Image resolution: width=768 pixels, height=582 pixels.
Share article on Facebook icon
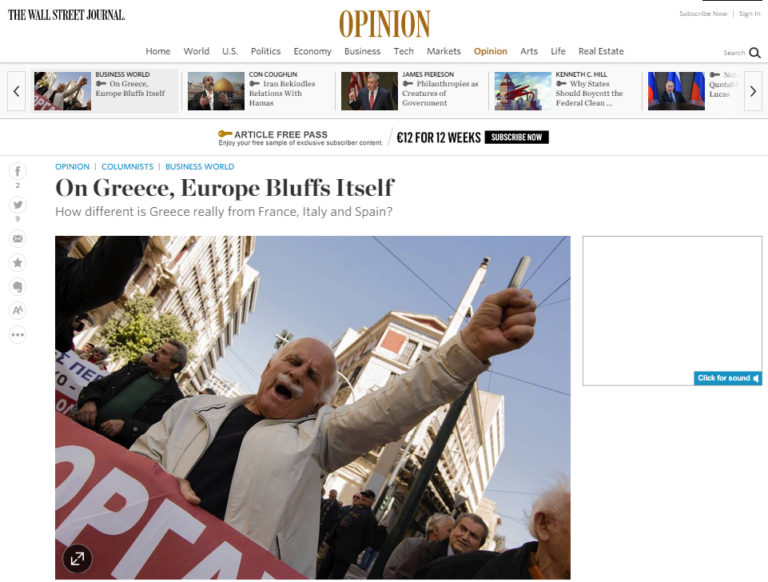[18, 171]
